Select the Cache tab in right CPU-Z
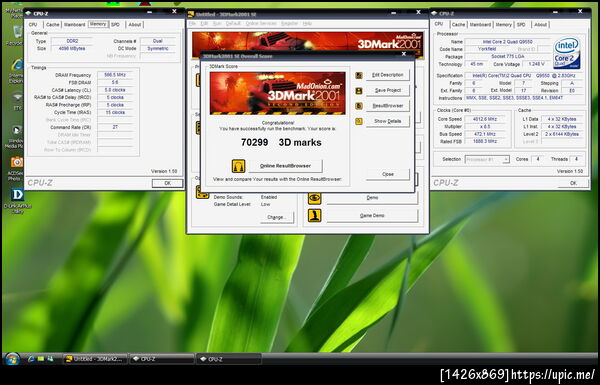 458,24
